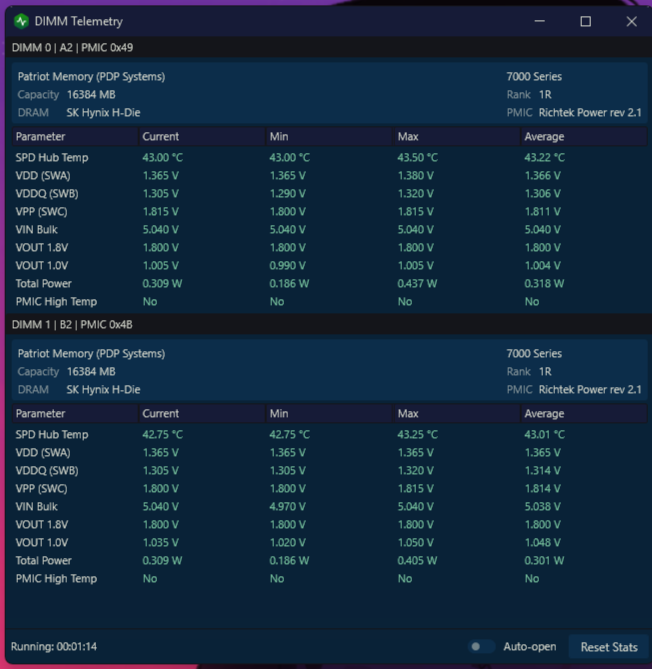Click DIMM 1 VOUT 1.8V row label
The height and width of the screenshot is (669, 652).
42,524
